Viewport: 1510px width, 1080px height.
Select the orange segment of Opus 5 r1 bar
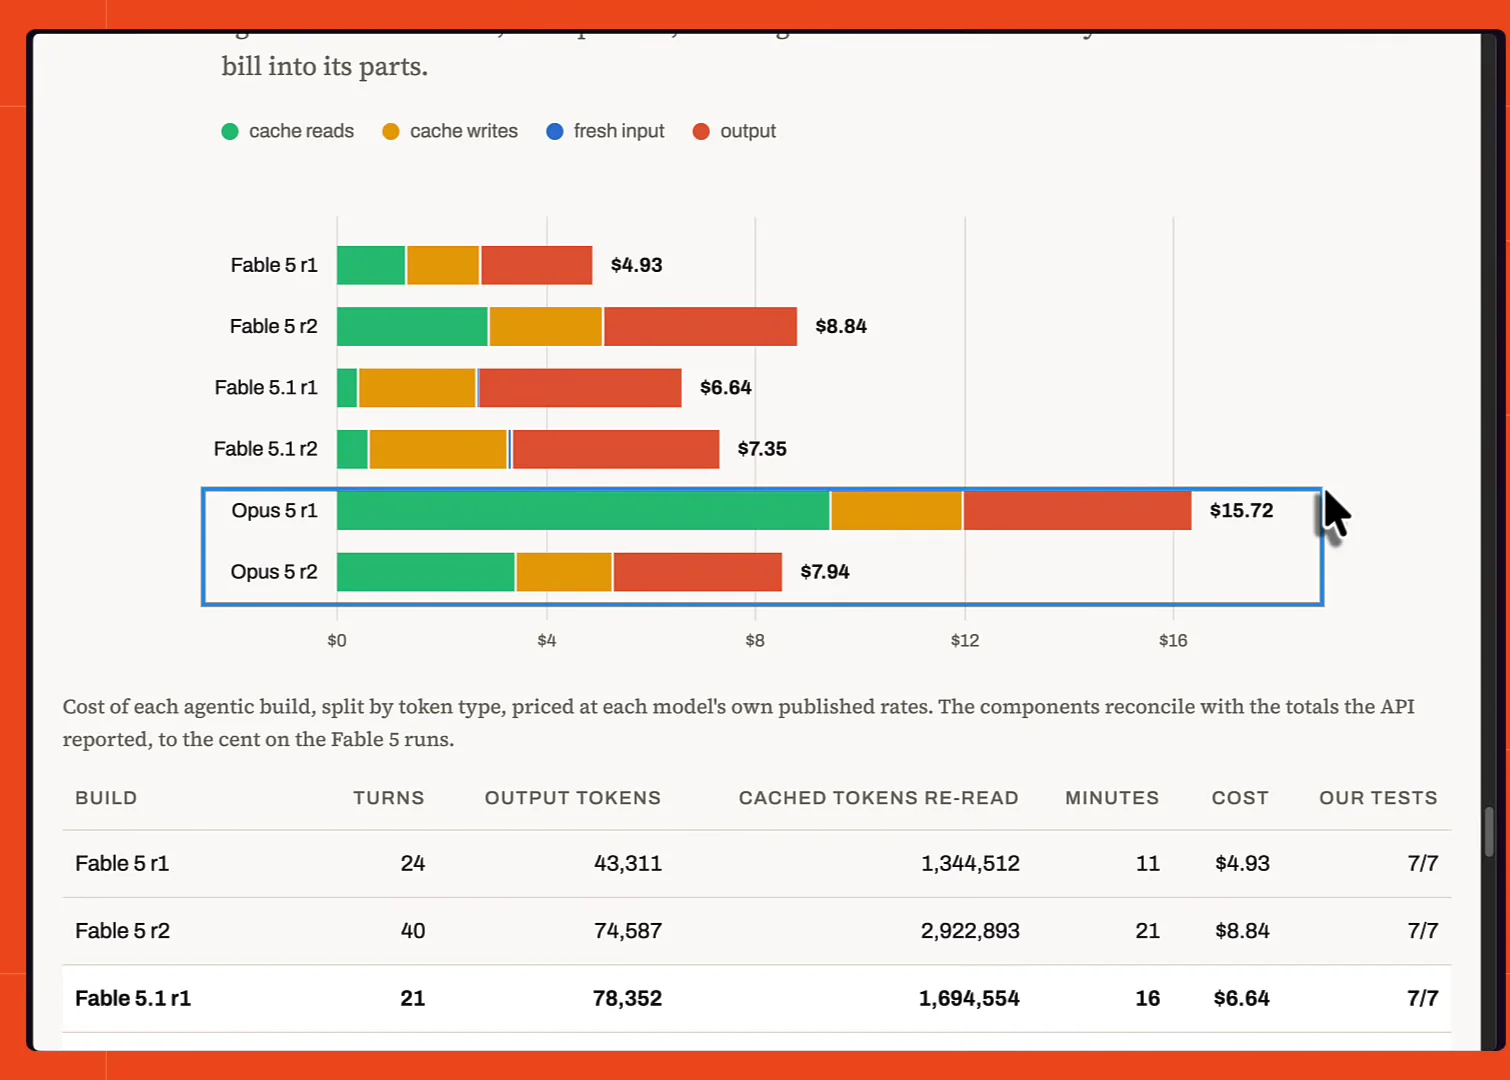(x=897, y=510)
